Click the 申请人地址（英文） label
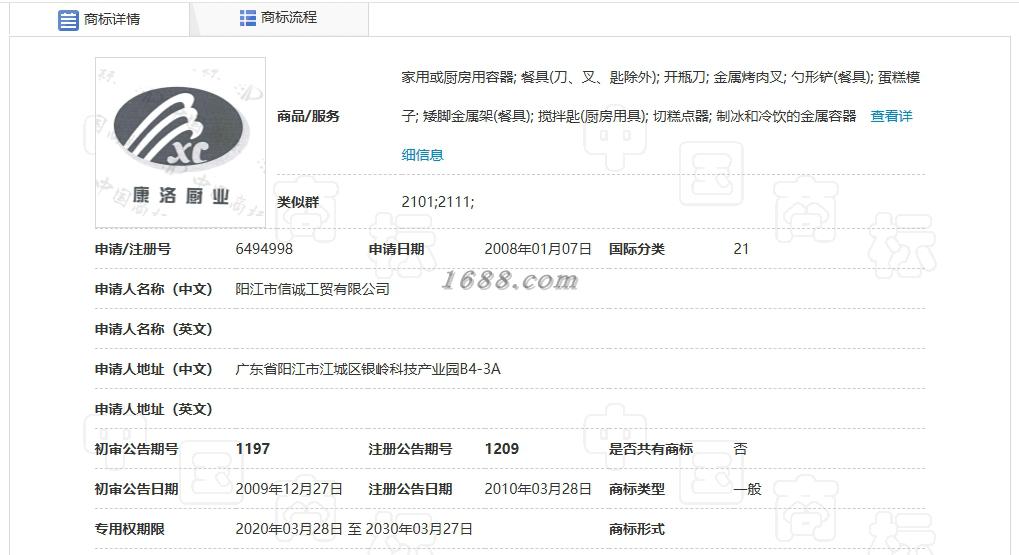Viewport: 1019px width, 555px height. (x=153, y=409)
